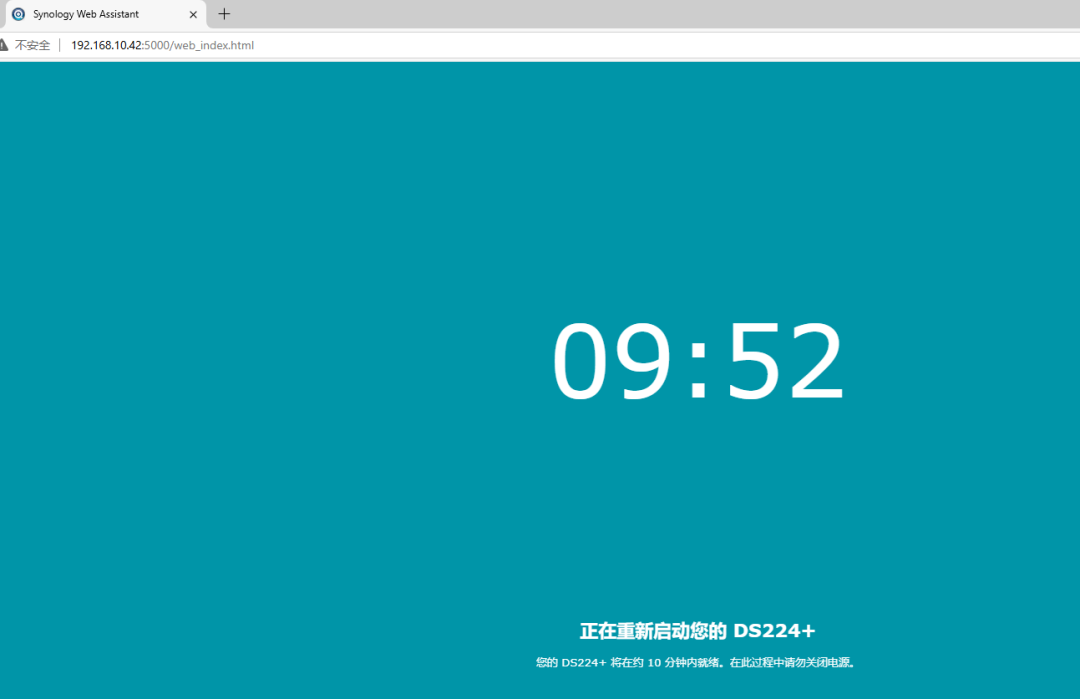The height and width of the screenshot is (699, 1080).
Task: Click the blank teal area left of the countdown
Action: tap(250, 360)
